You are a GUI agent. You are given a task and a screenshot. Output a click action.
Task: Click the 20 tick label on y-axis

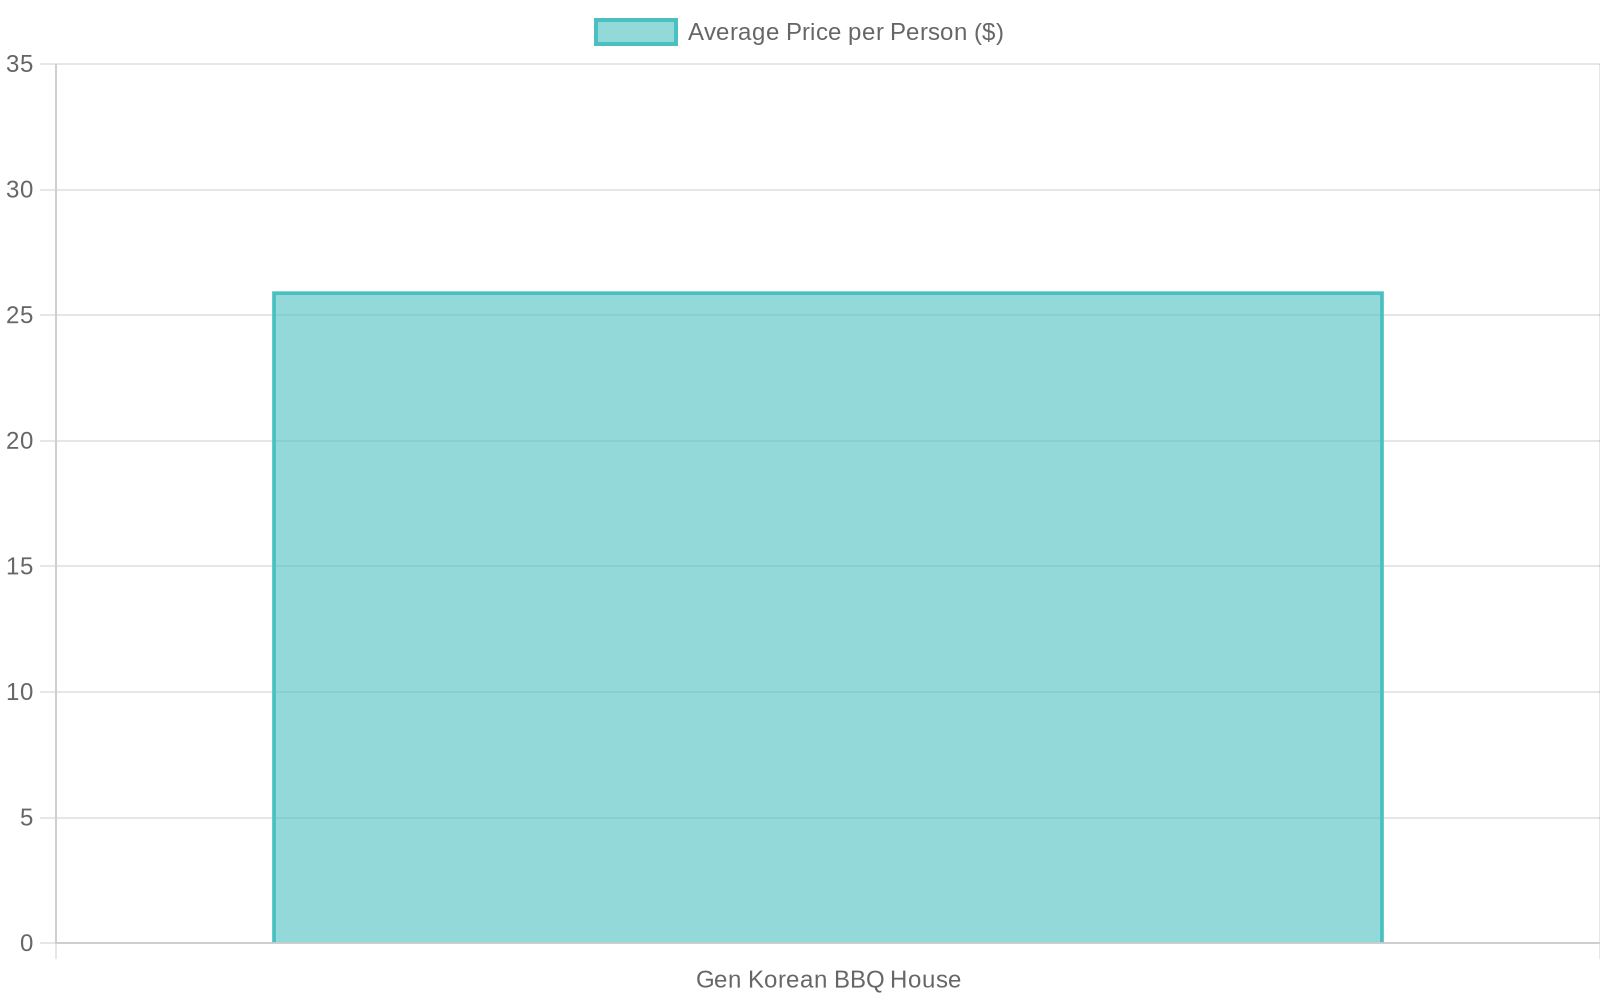click(20, 440)
